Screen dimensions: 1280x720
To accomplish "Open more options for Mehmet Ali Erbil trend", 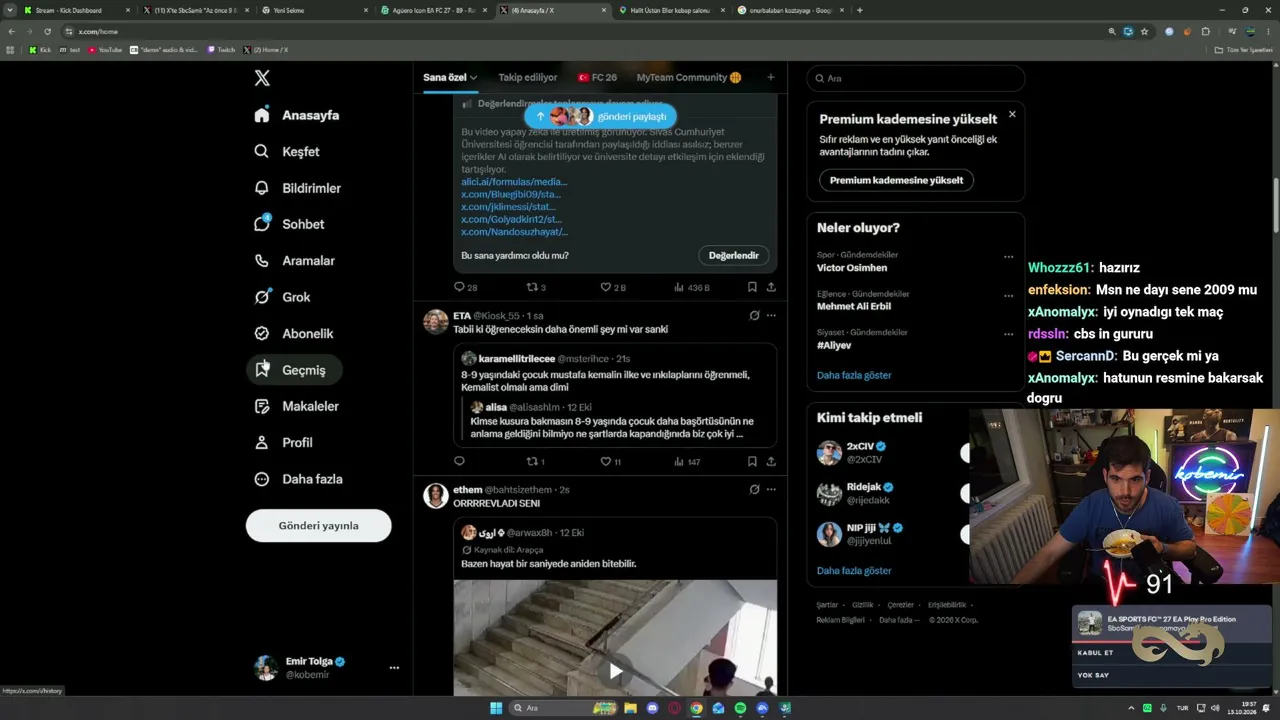I will click(1009, 296).
